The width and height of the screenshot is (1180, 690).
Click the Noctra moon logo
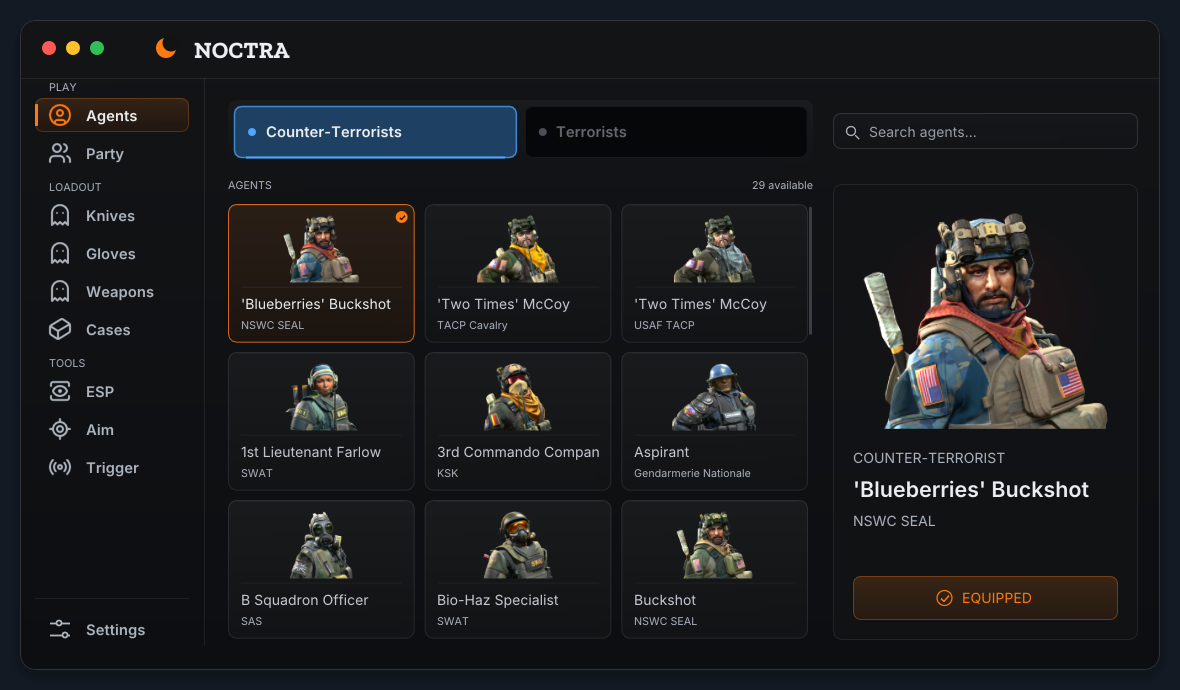tap(166, 48)
